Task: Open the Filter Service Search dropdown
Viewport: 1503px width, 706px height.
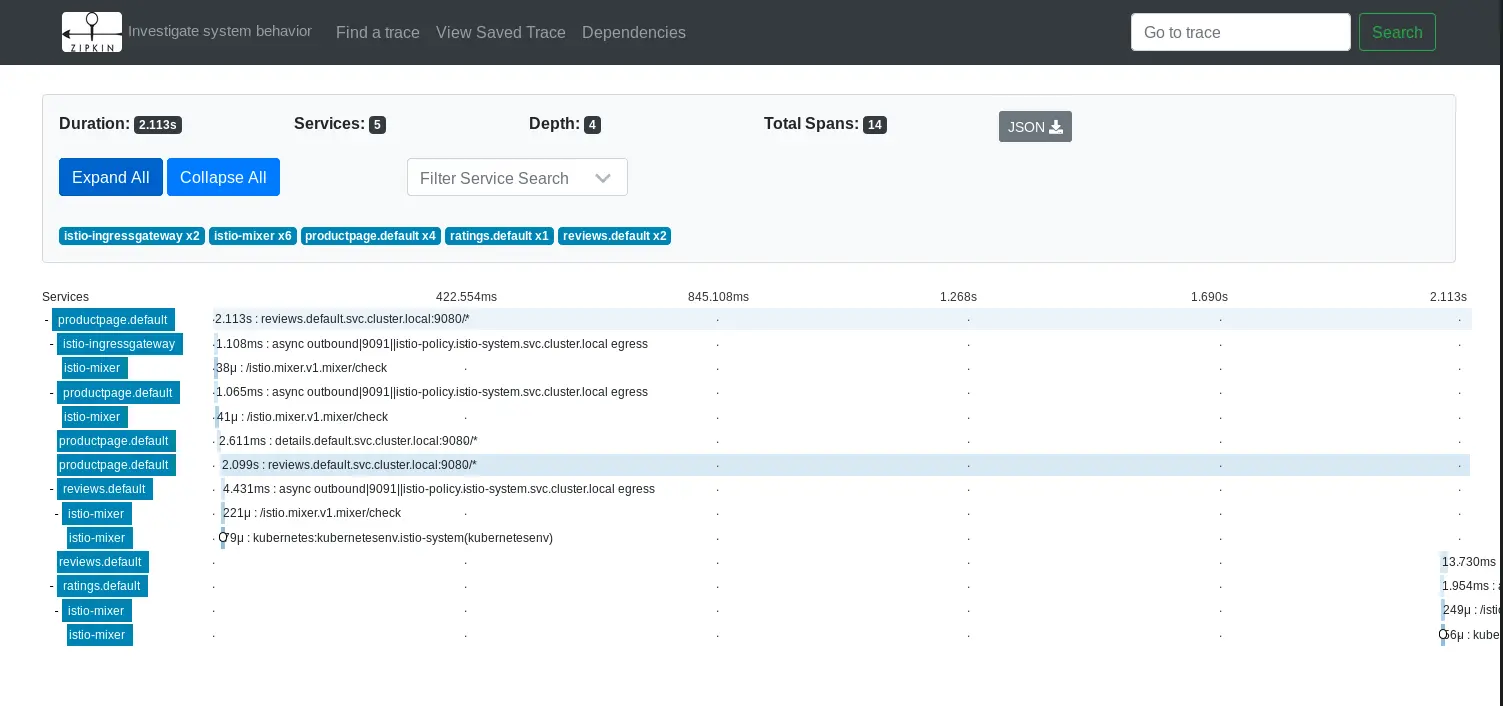Action: tap(517, 178)
